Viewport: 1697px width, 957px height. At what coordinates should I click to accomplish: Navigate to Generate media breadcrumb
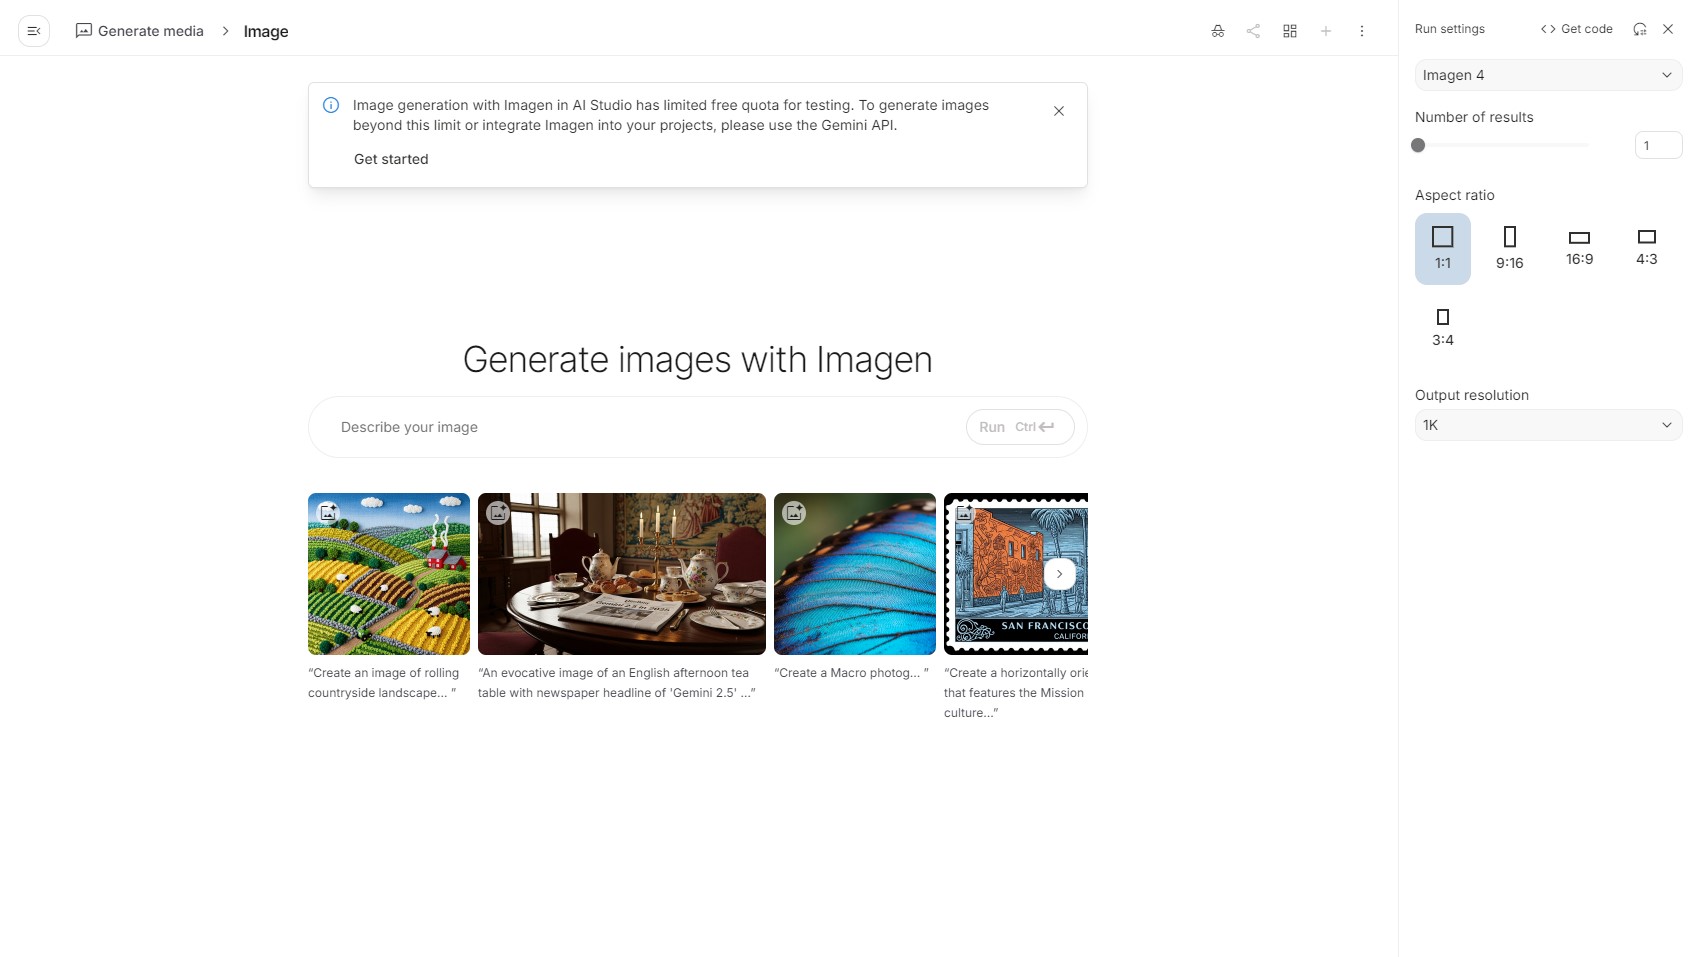click(x=140, y=31)
